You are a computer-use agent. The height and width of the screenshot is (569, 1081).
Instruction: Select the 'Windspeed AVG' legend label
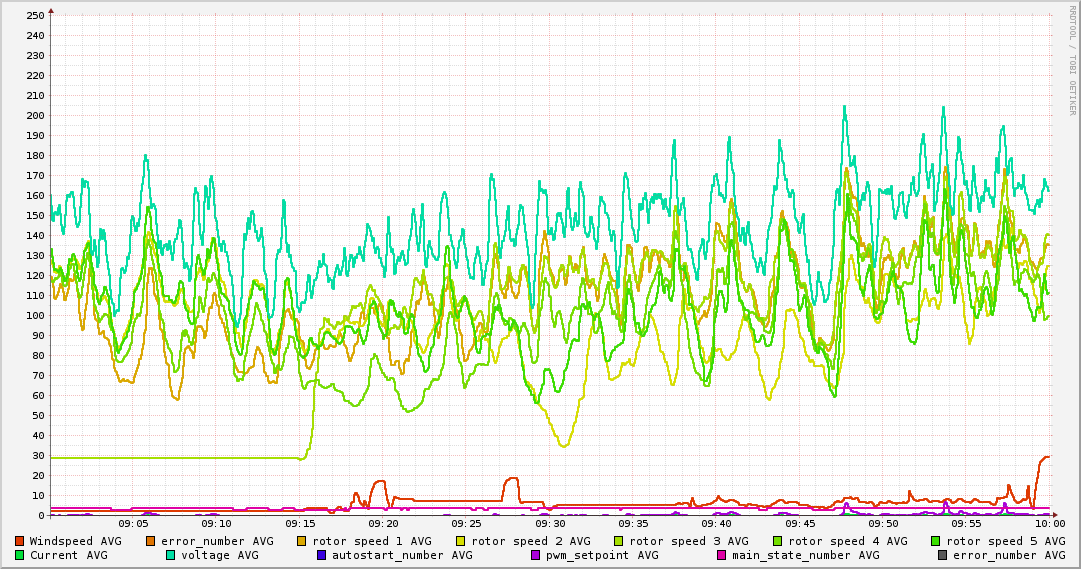tap(75, 541)
